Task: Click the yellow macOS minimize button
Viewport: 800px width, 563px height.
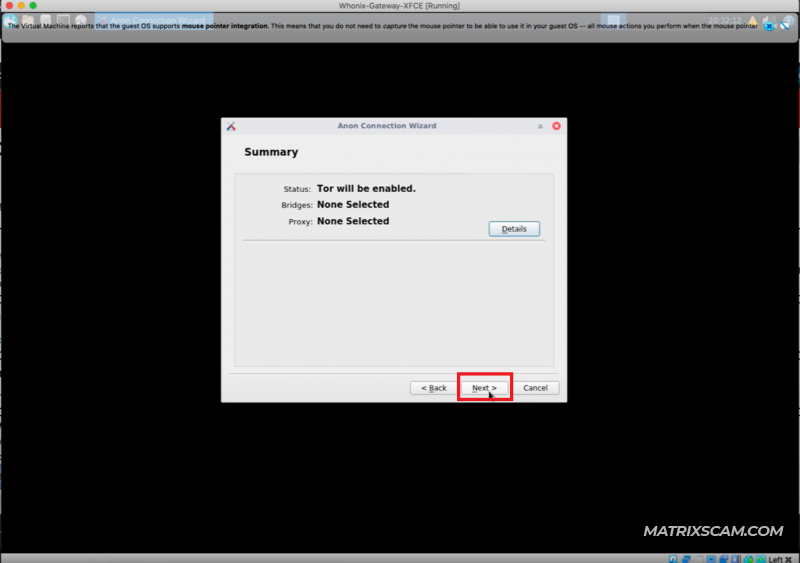Action: 21,6
